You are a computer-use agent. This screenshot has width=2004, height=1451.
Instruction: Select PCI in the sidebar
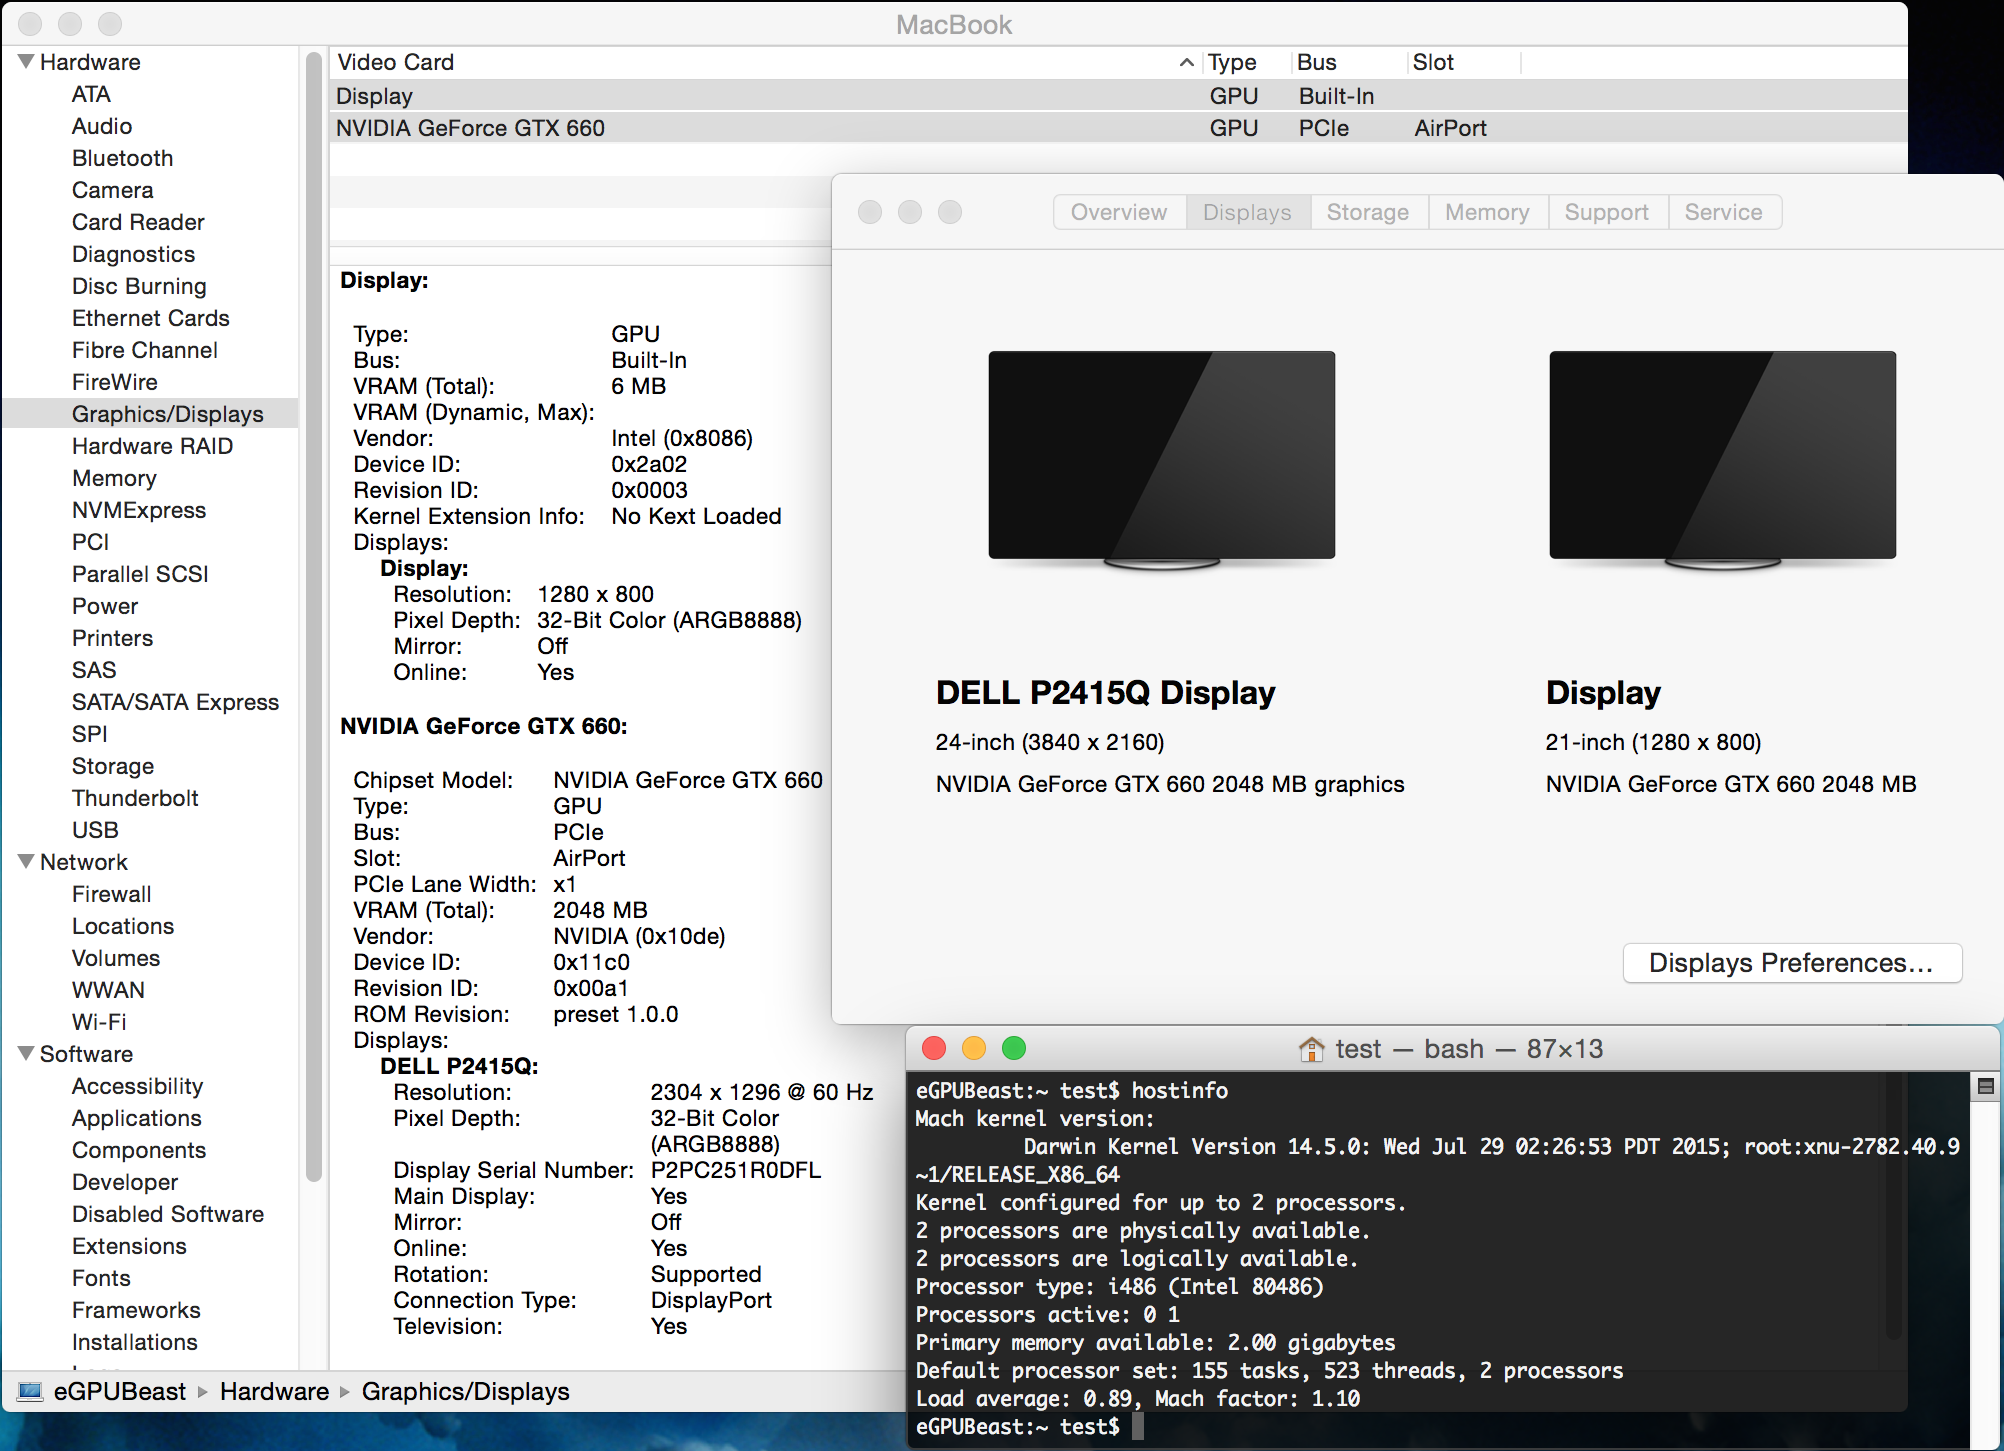tap(91, 542)
